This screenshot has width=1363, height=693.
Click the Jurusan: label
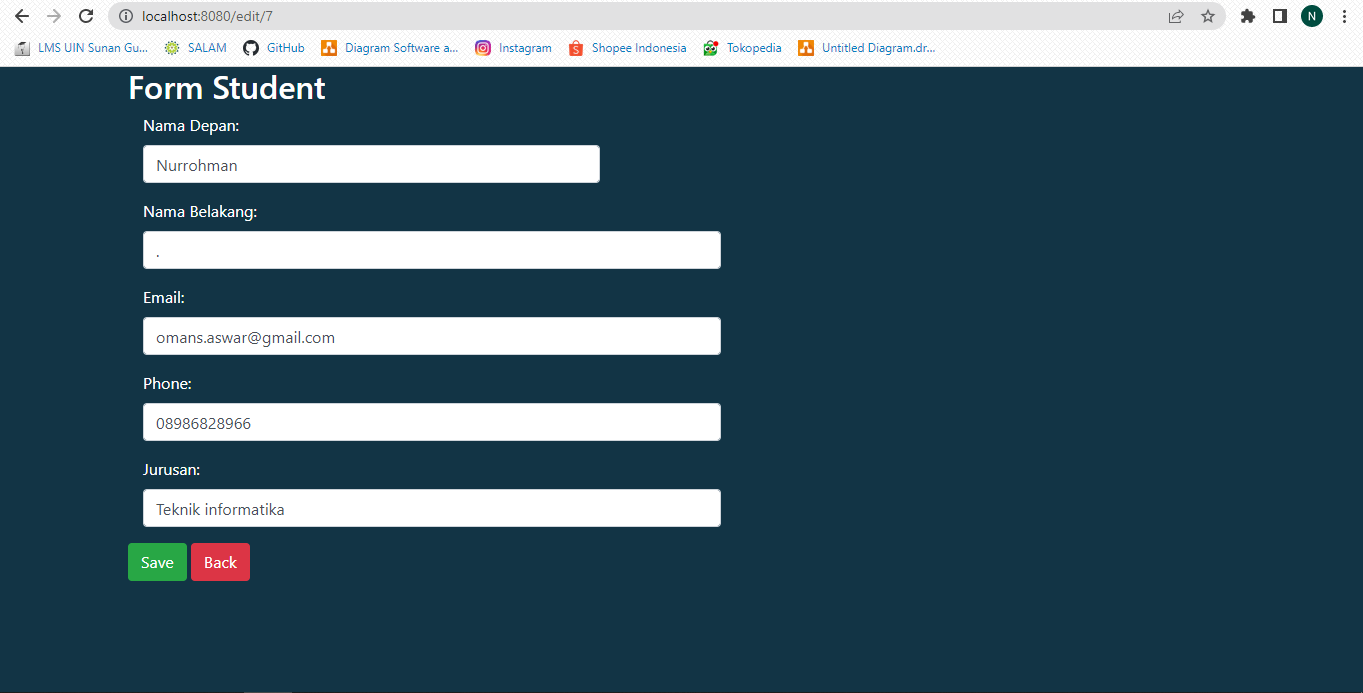[172, 470]
